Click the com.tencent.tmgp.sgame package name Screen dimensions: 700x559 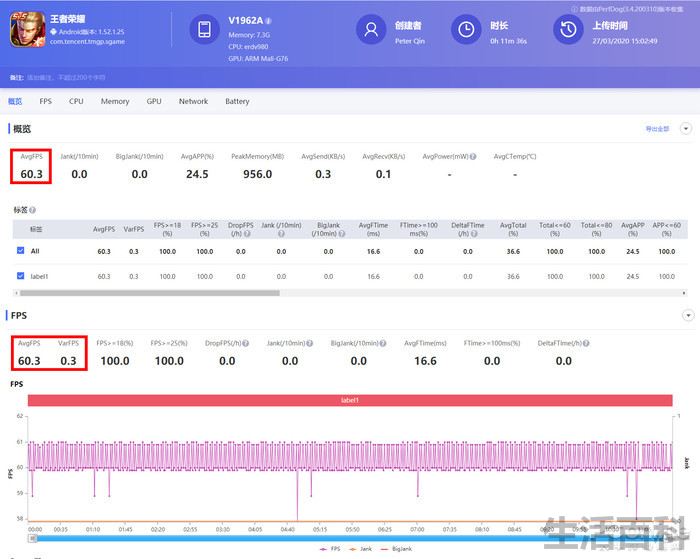click(x=88, y=42)
